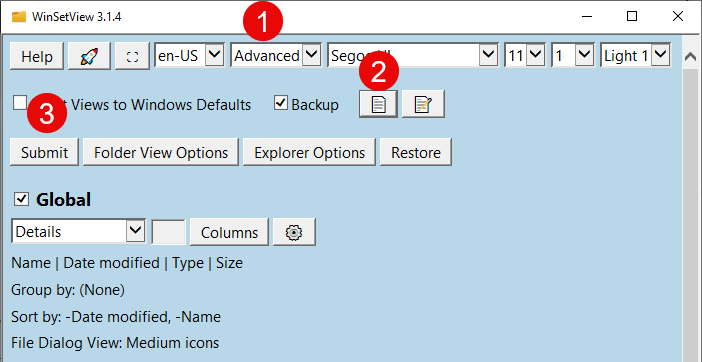702x362 pixels.
Task: Click the Help button
Action: click(x=37, y=56)
